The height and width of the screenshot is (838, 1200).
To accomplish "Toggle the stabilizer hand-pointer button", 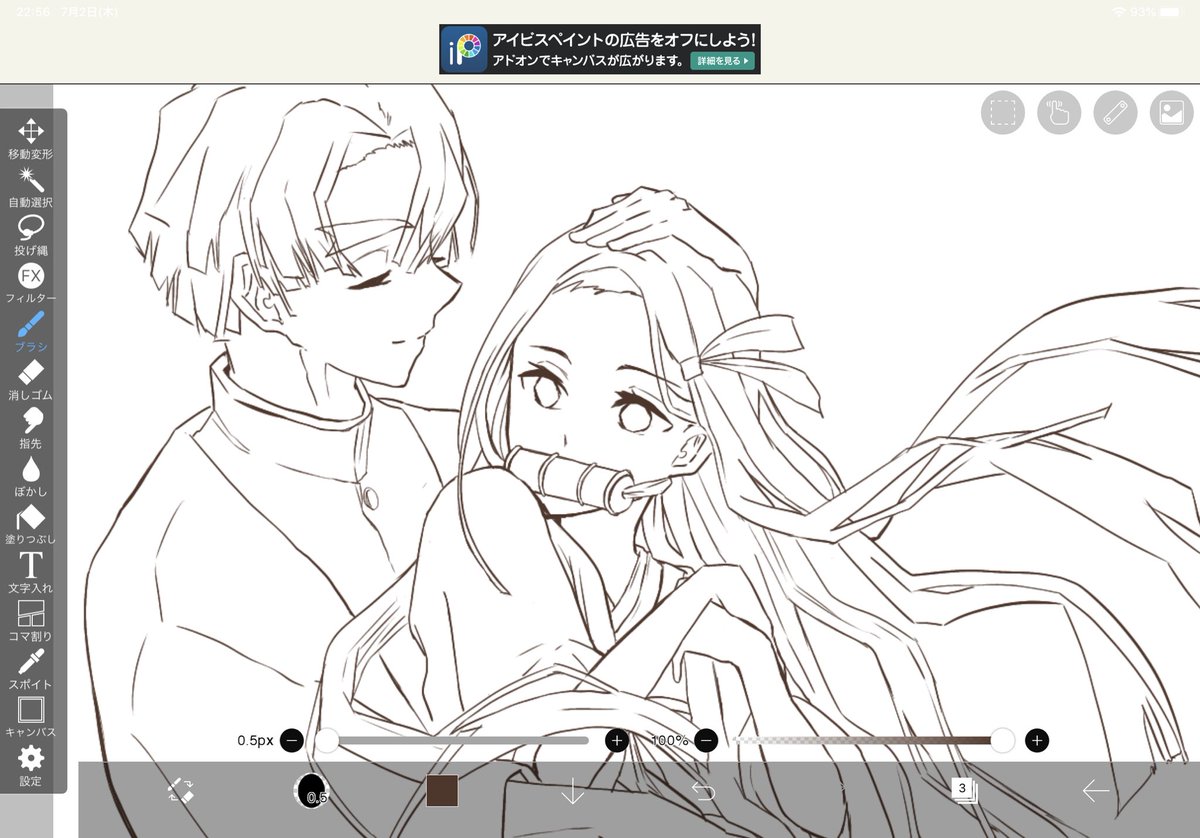I will [x=1059, y=112].
